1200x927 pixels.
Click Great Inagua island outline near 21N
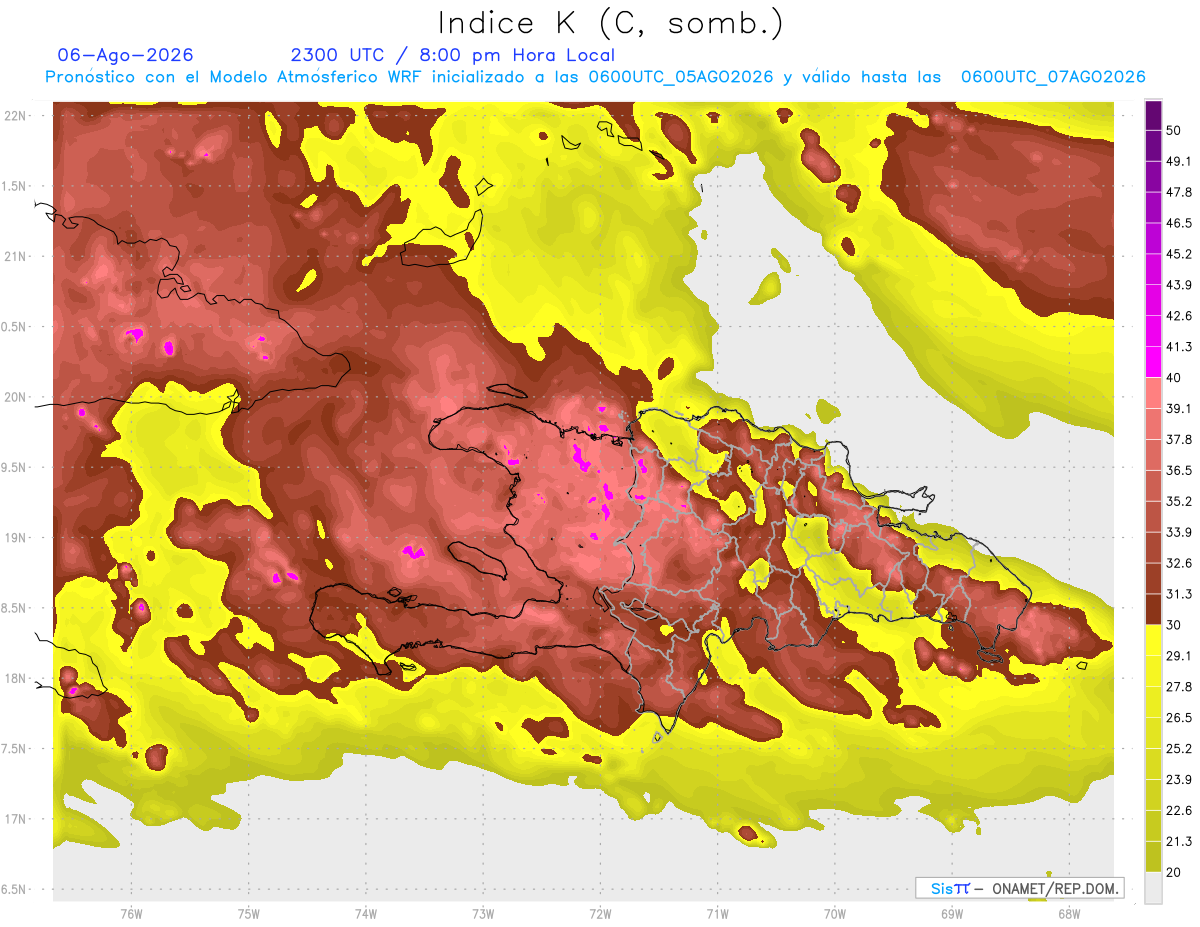442,243
